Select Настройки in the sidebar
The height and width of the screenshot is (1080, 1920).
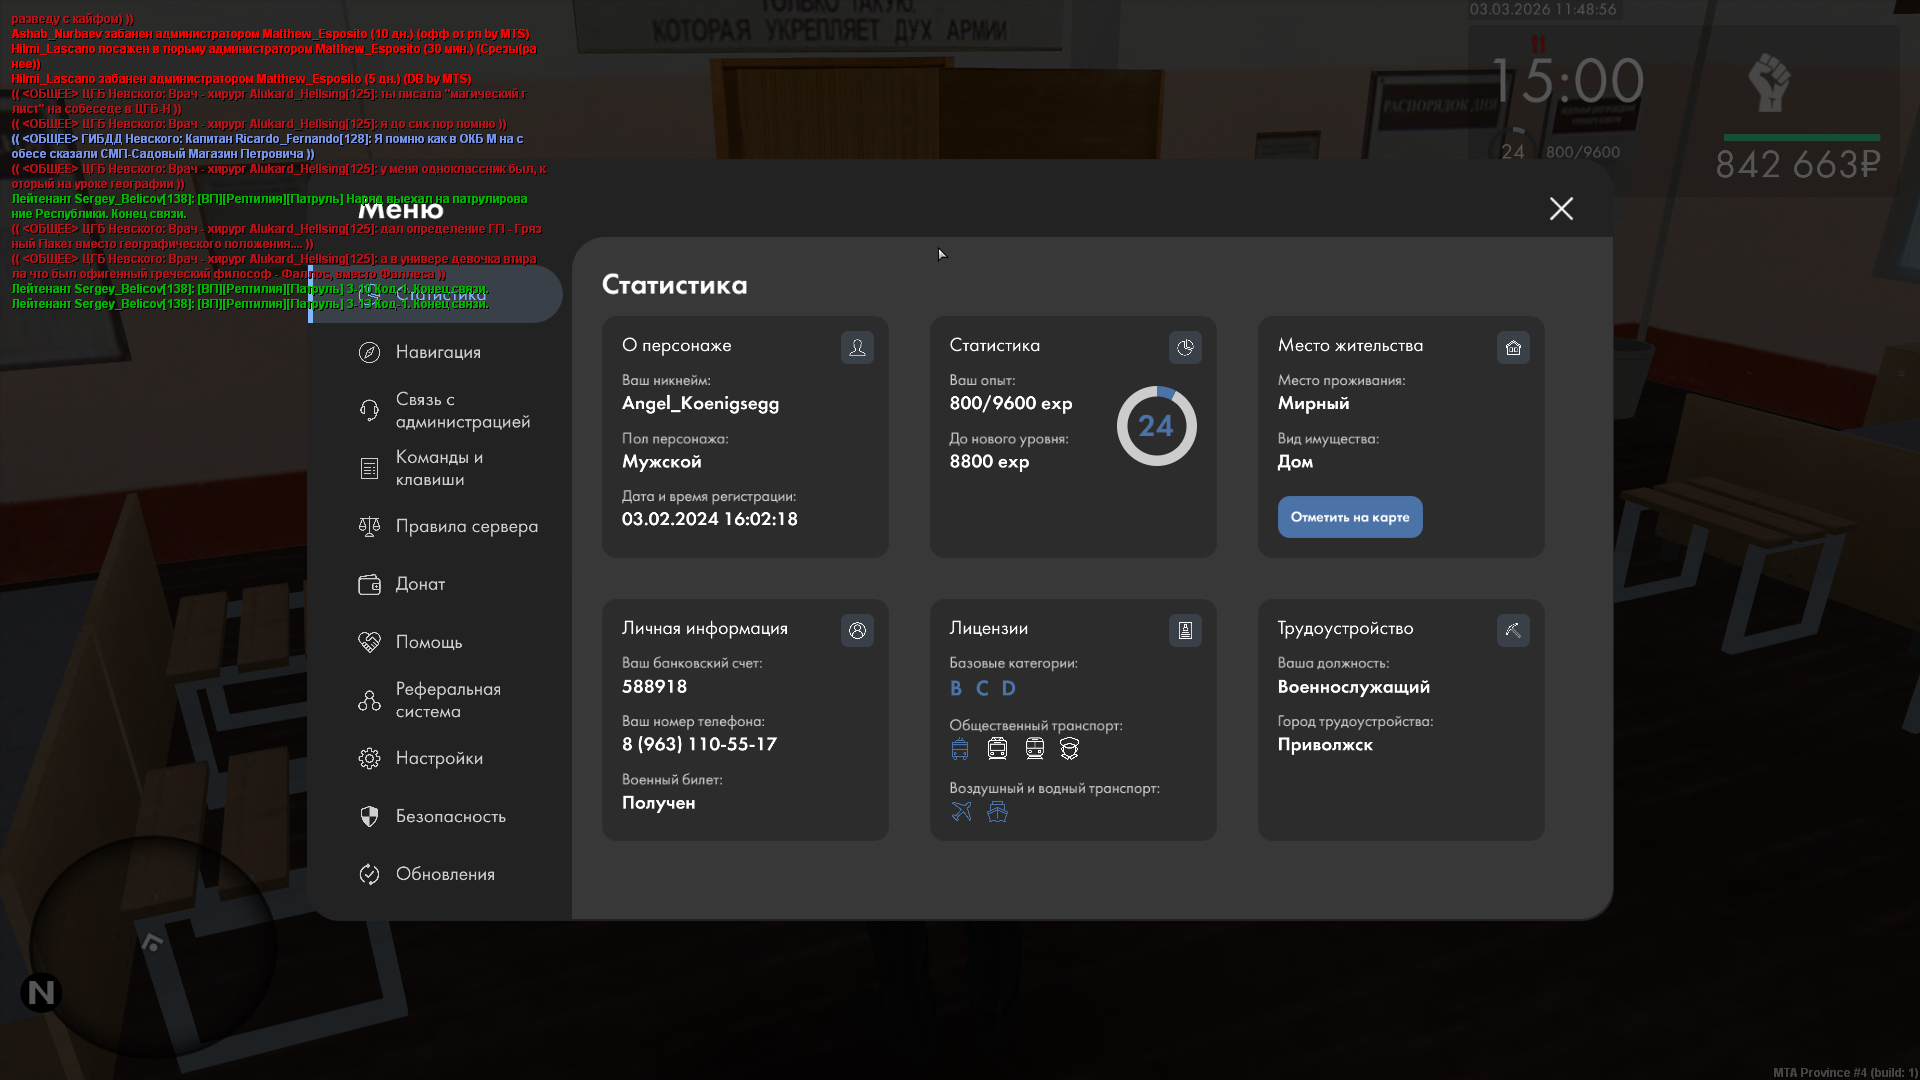438,758
